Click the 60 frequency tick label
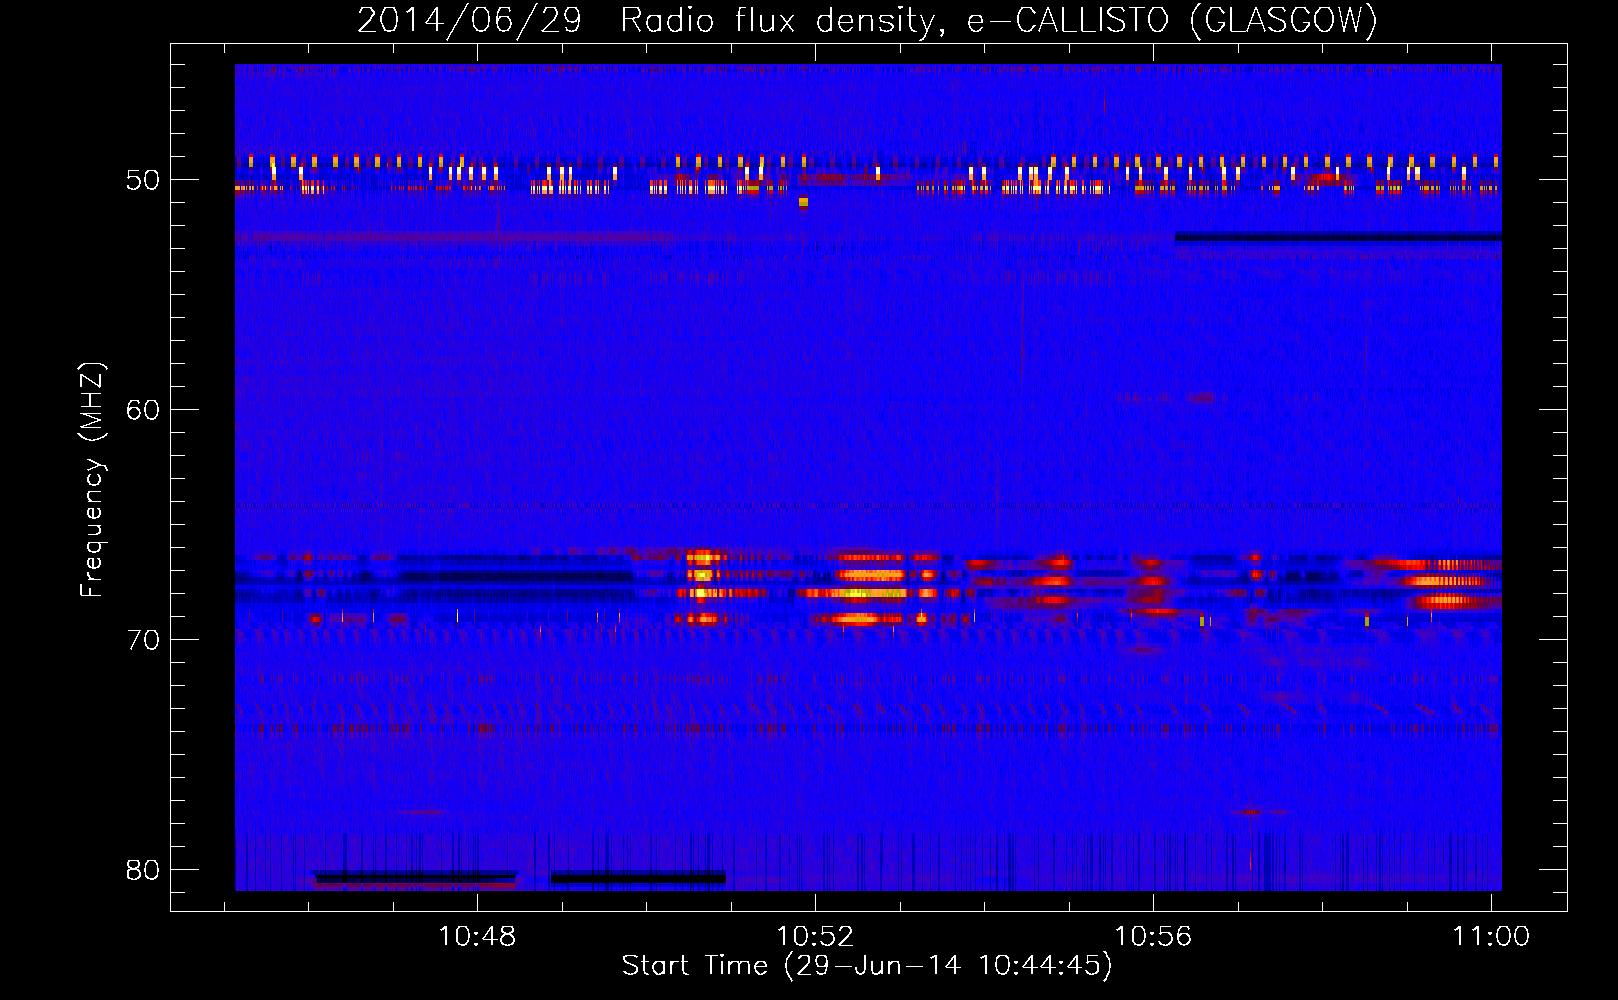 [143, 410]
